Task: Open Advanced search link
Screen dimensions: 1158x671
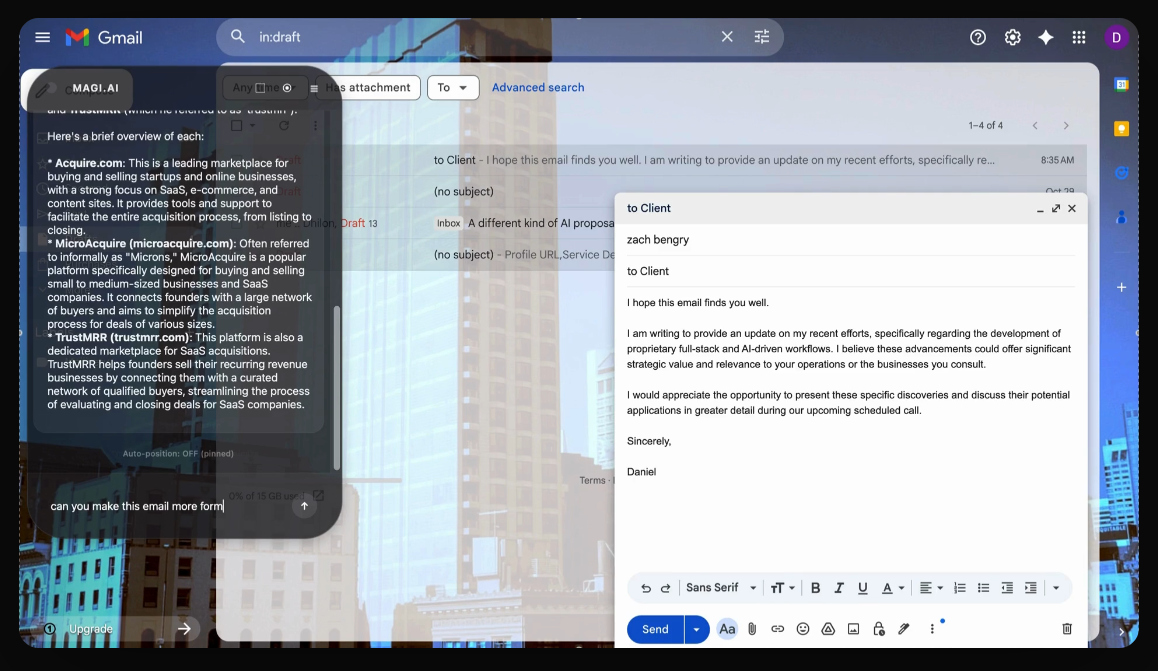Action: point(538,87)
